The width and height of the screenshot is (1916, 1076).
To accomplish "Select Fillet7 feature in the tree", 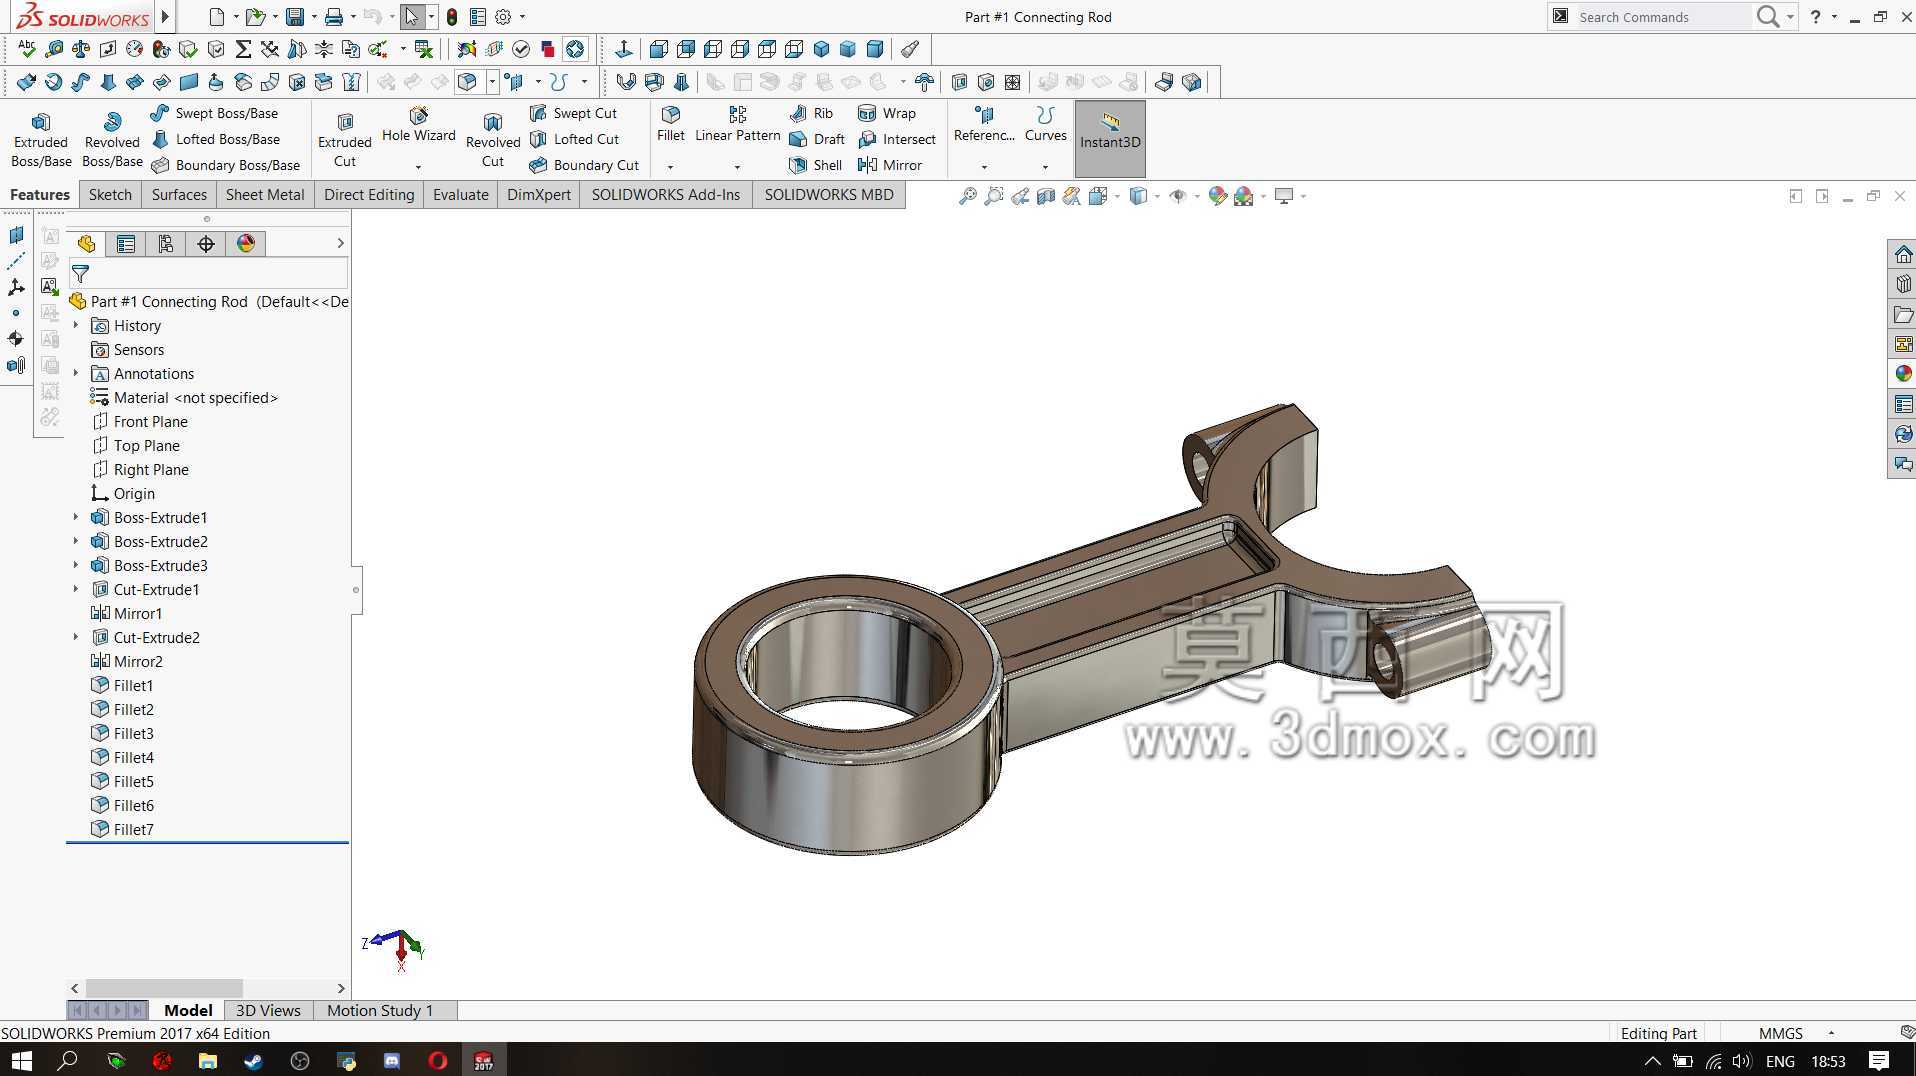I will click(122, 829).
